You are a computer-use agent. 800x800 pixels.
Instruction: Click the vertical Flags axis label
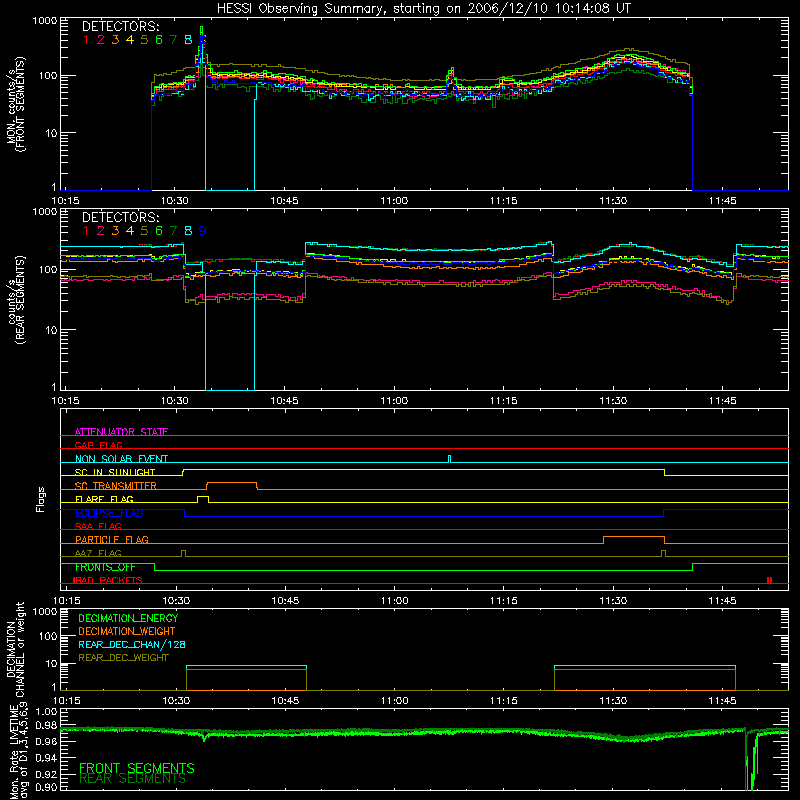[x=41, y=499]
